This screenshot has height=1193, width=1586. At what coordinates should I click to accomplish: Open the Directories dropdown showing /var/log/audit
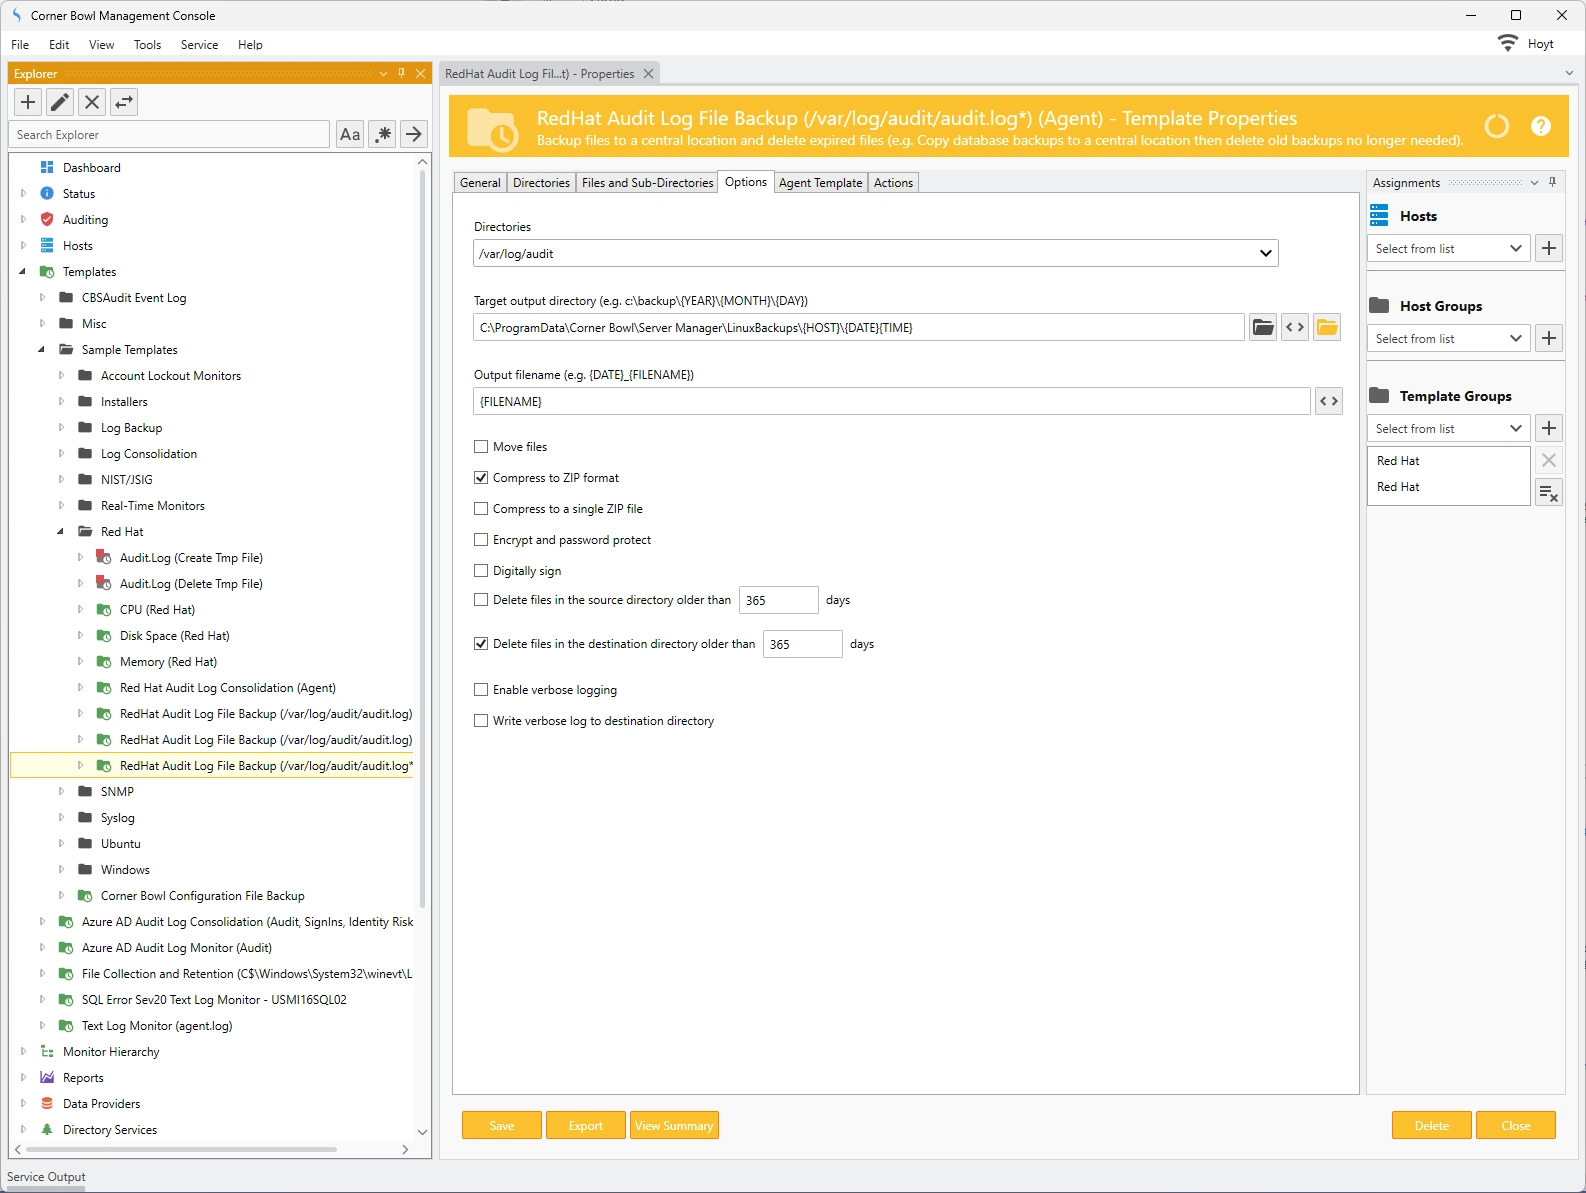coord(1265,254)
